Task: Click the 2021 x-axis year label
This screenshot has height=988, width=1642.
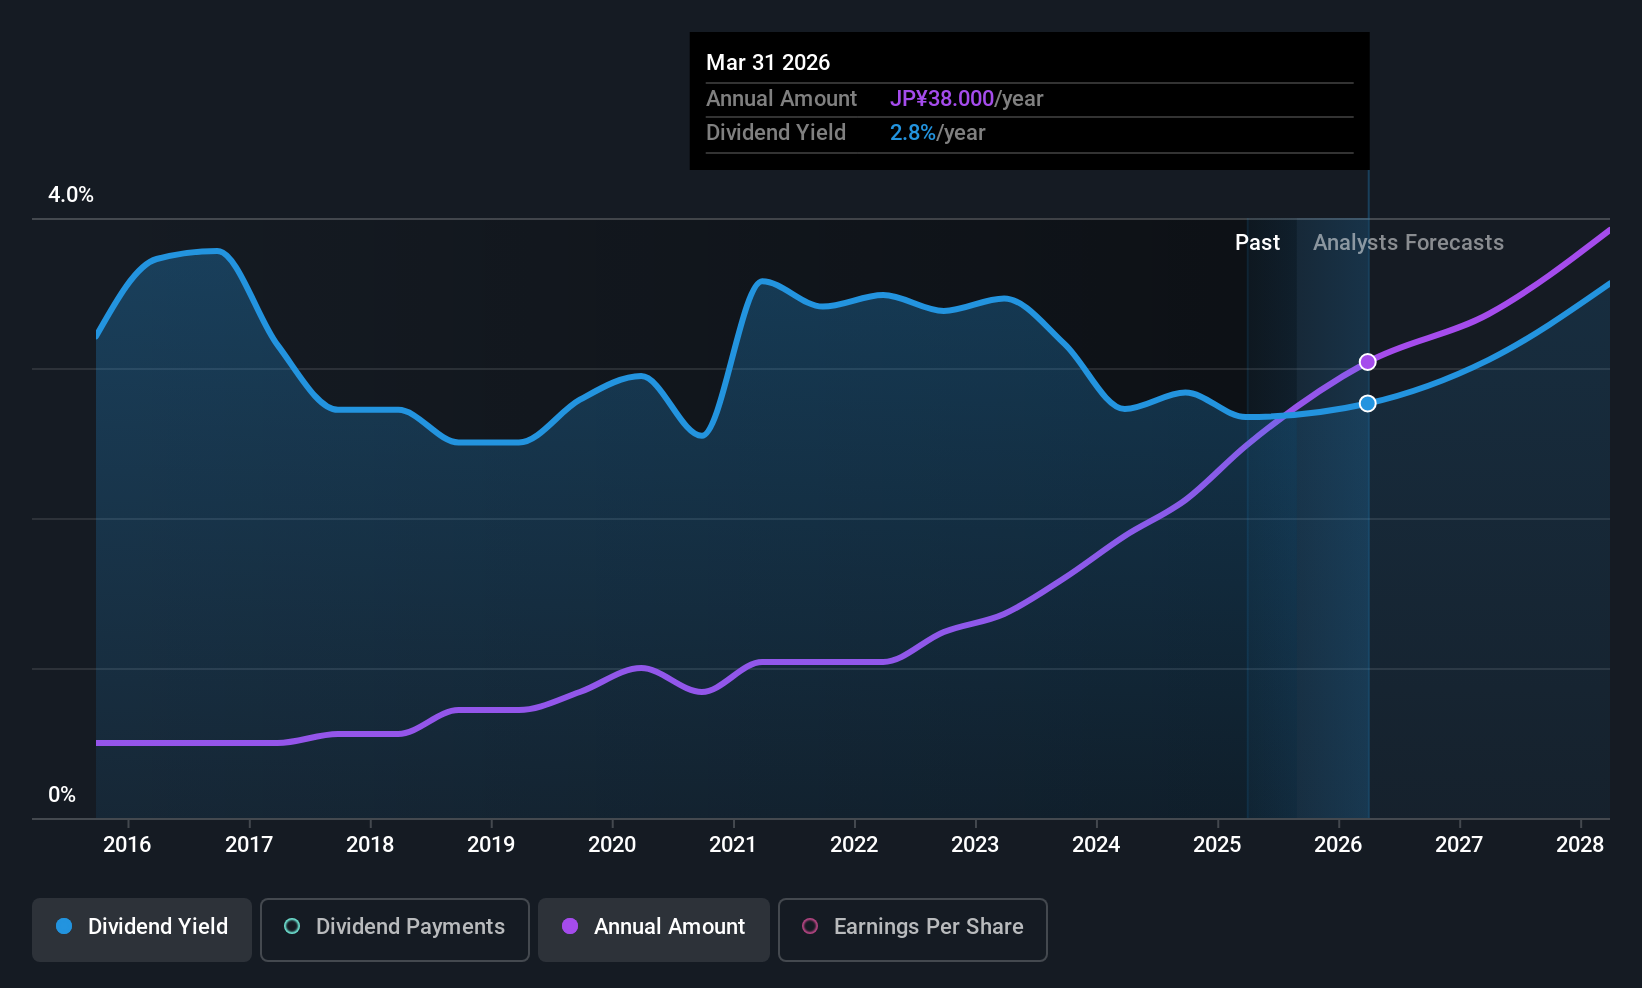Action: coord(733,844)
